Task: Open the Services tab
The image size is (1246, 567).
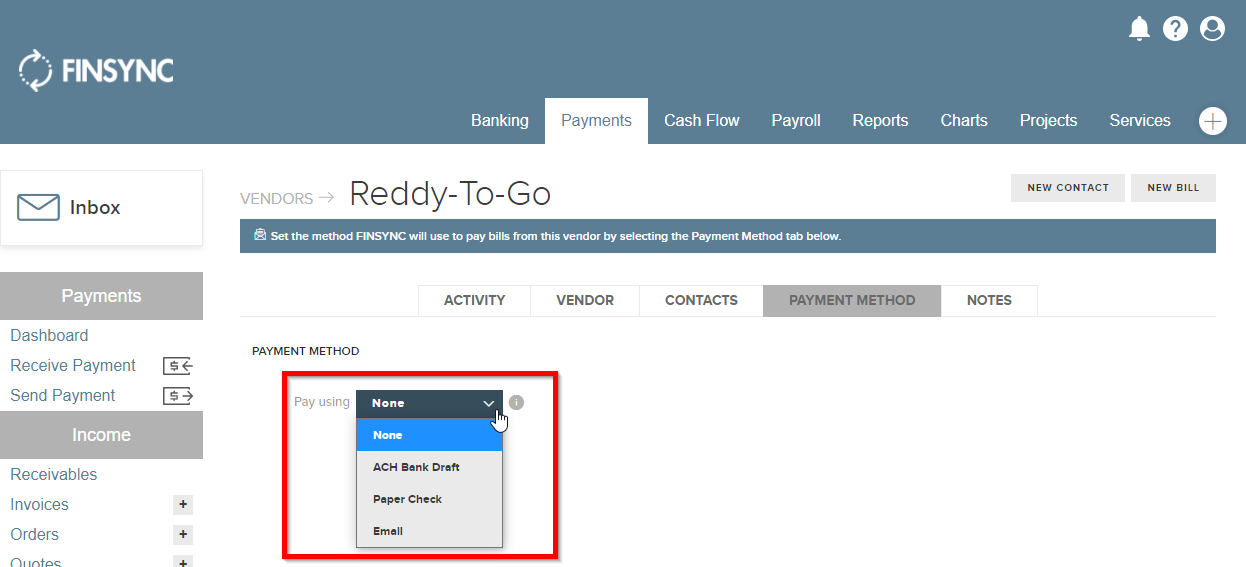Action: 1140,121
